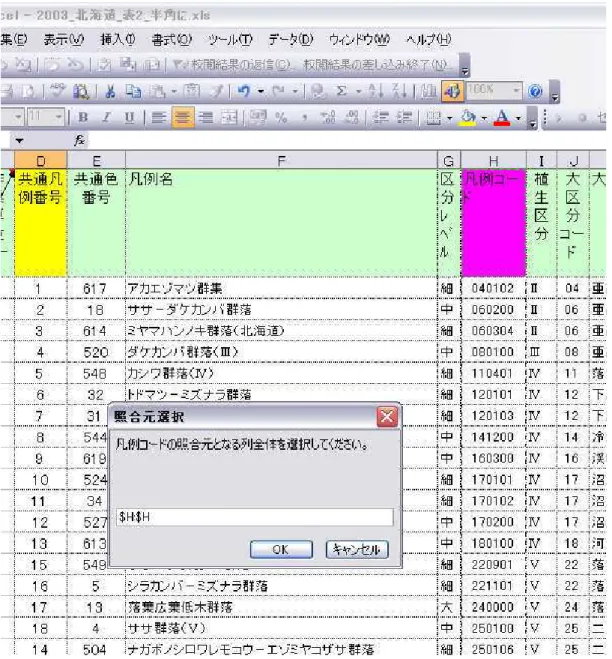Click the Insert Hyperlink icon

pos(319,91)
